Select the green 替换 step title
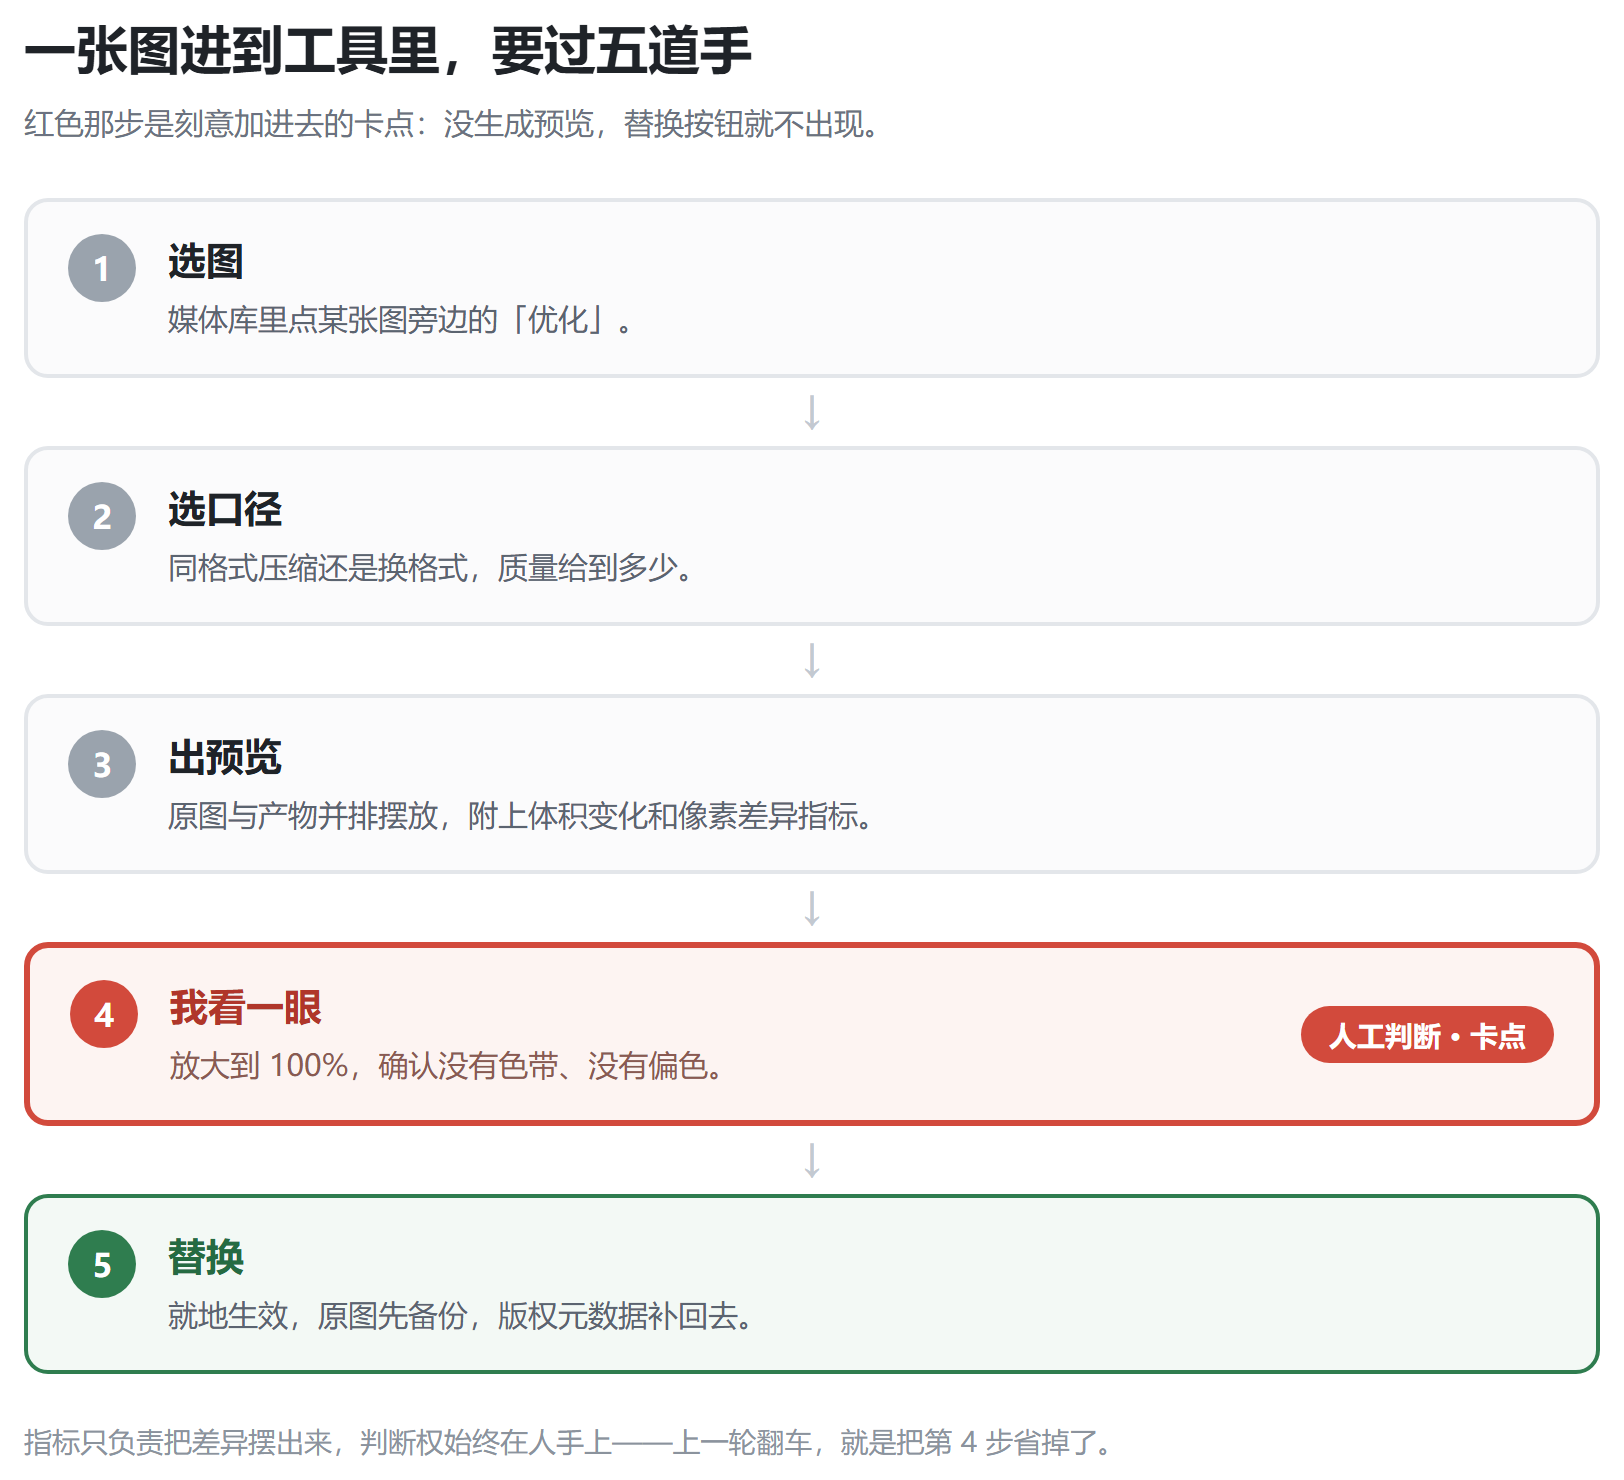Screen dimensions: 1624x1480 pyautogui.click(x=206, y=1257)
